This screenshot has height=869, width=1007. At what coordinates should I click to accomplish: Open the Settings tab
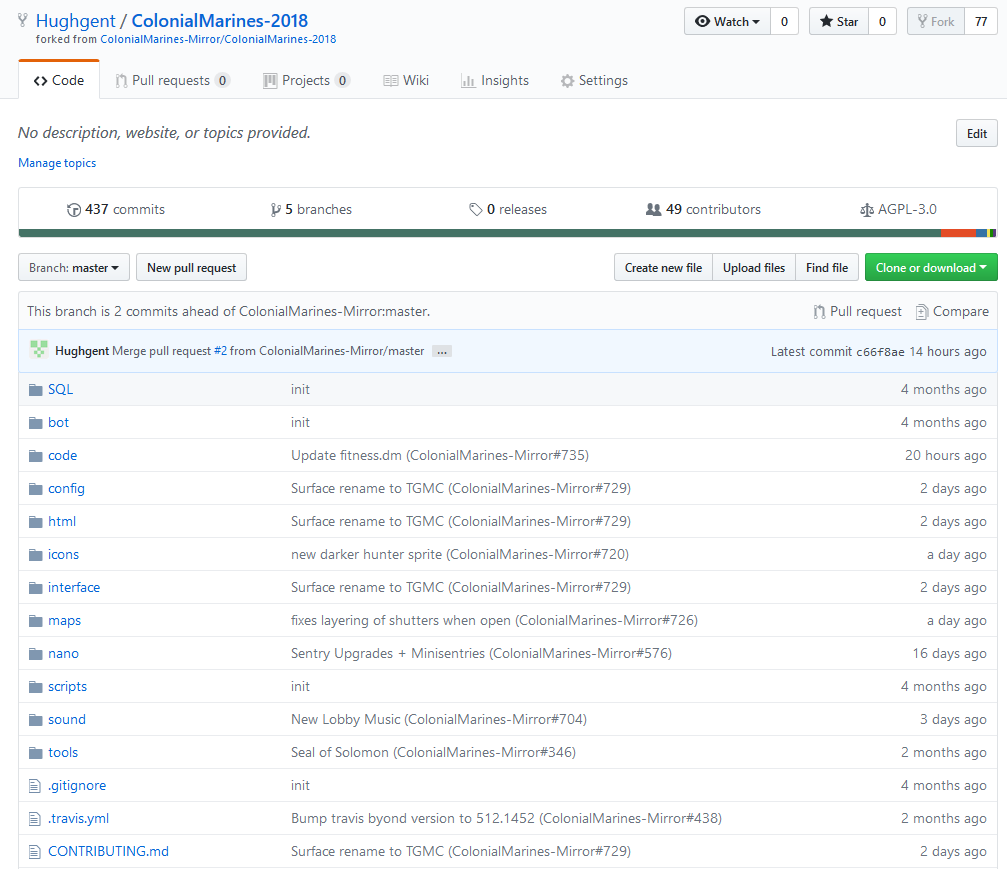pyautogui.click(x=594, y=81)
